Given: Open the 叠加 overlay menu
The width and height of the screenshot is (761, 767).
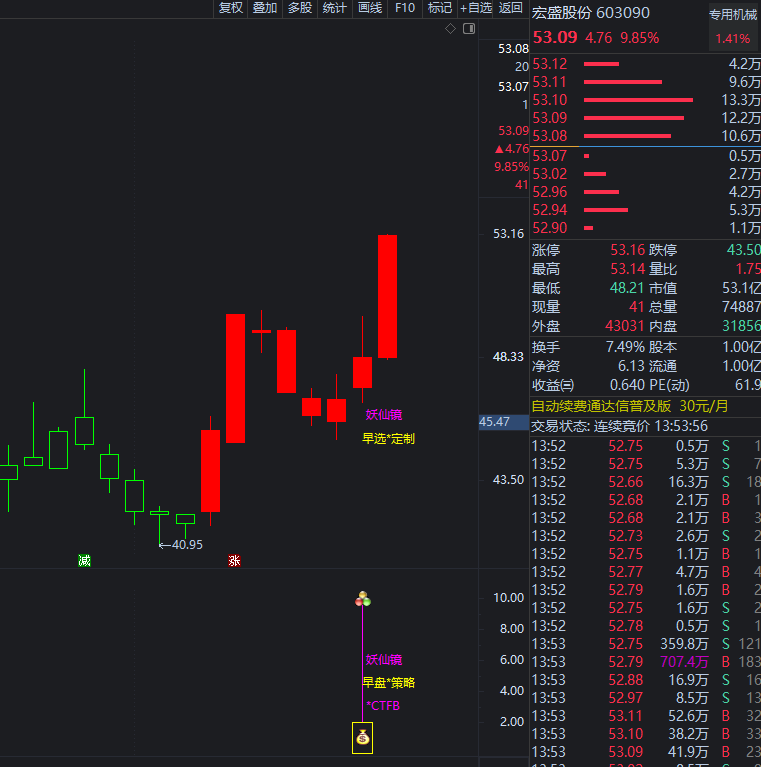Looking at the screenshot, I should [265, 8].
